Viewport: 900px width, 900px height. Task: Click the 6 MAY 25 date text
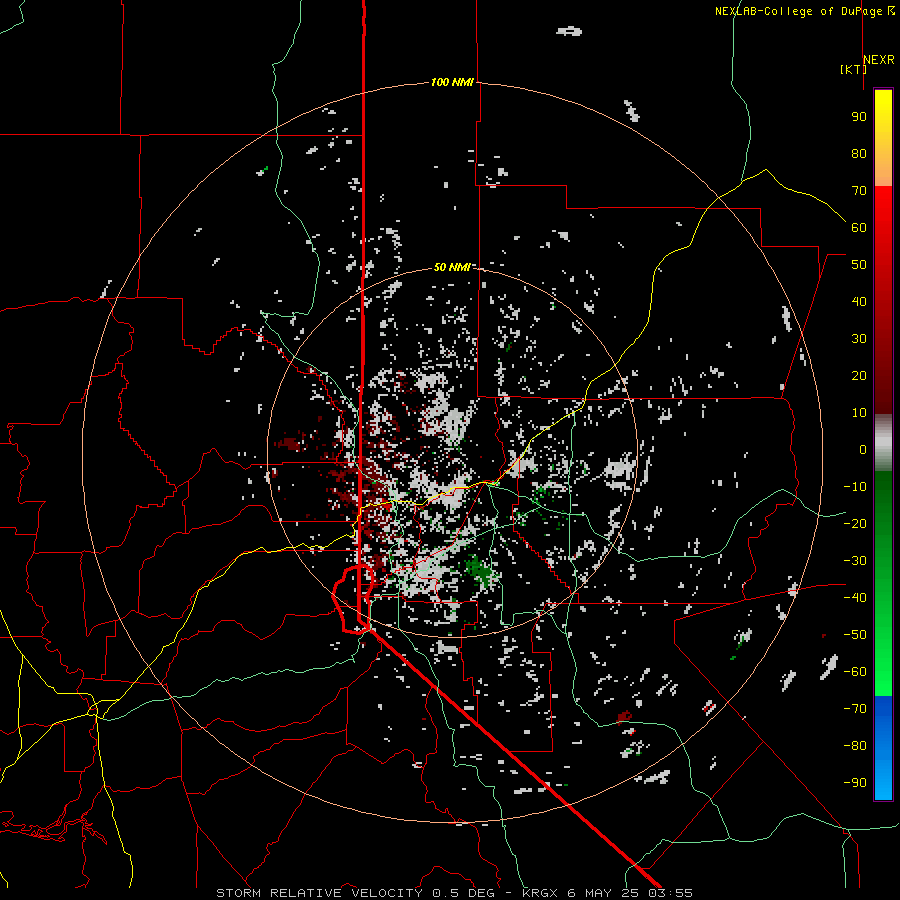click(604, 893)
